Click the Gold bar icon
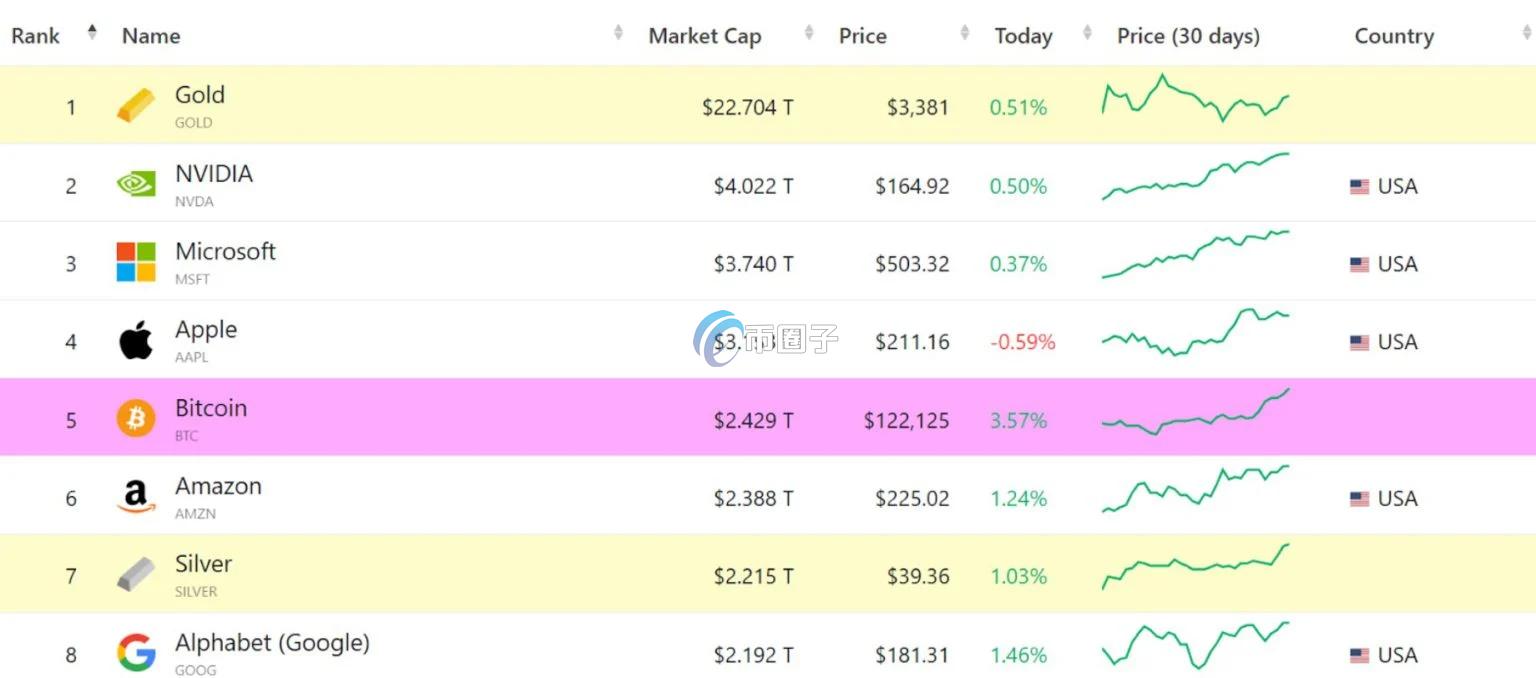This screenshot has height=678, width=1536. click(x=136, y=106)
